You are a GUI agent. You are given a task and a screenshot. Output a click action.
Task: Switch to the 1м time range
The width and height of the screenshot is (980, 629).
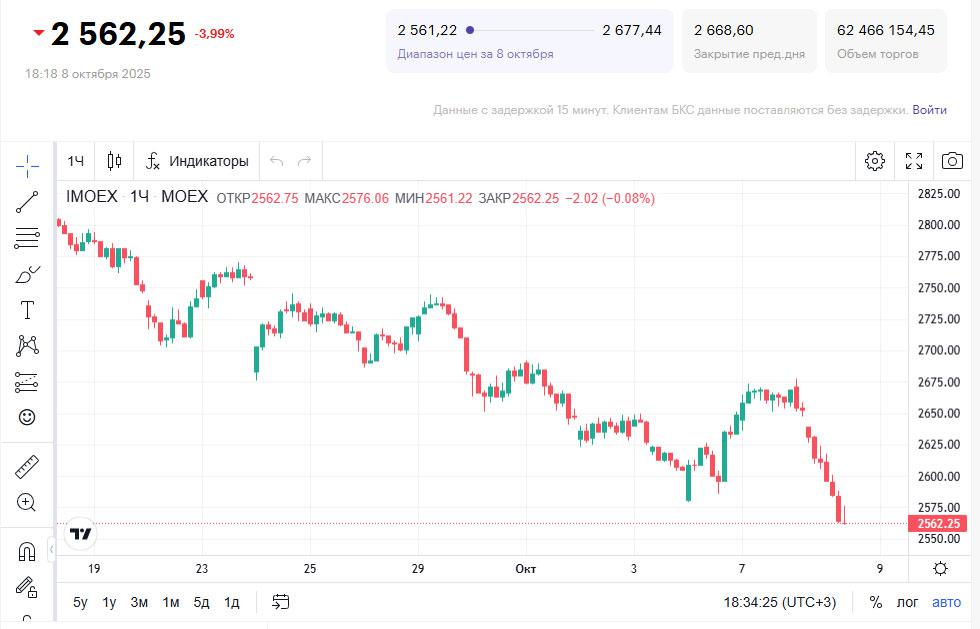(x=171, y=602)
